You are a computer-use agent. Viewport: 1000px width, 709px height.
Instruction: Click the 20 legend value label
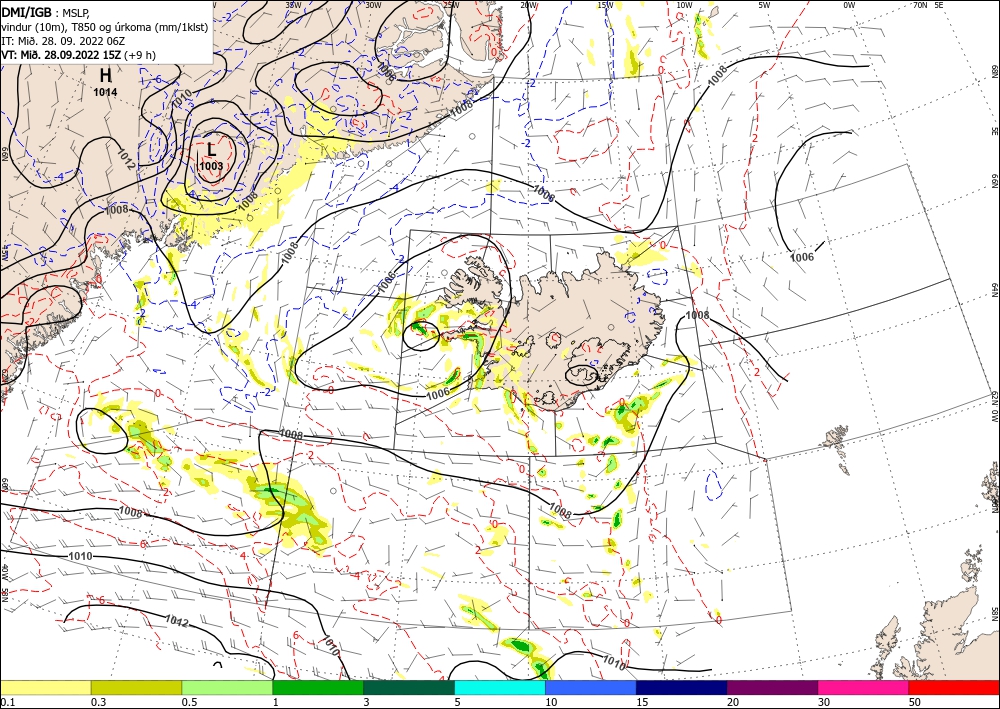click(x=733, y=702)
